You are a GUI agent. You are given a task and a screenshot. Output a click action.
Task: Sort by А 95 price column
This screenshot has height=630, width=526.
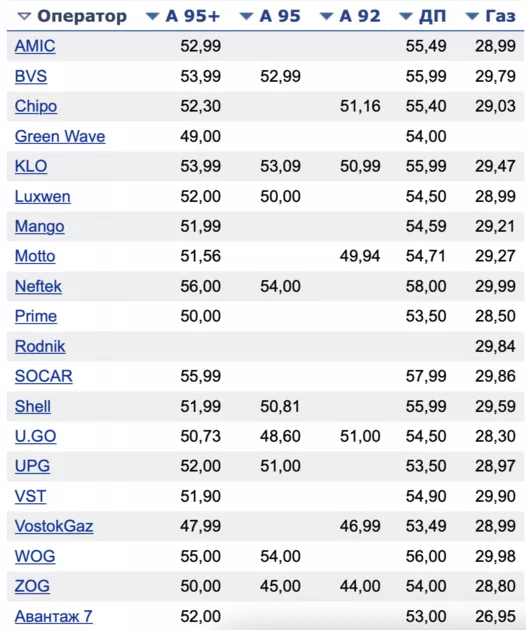click(270, 16)
